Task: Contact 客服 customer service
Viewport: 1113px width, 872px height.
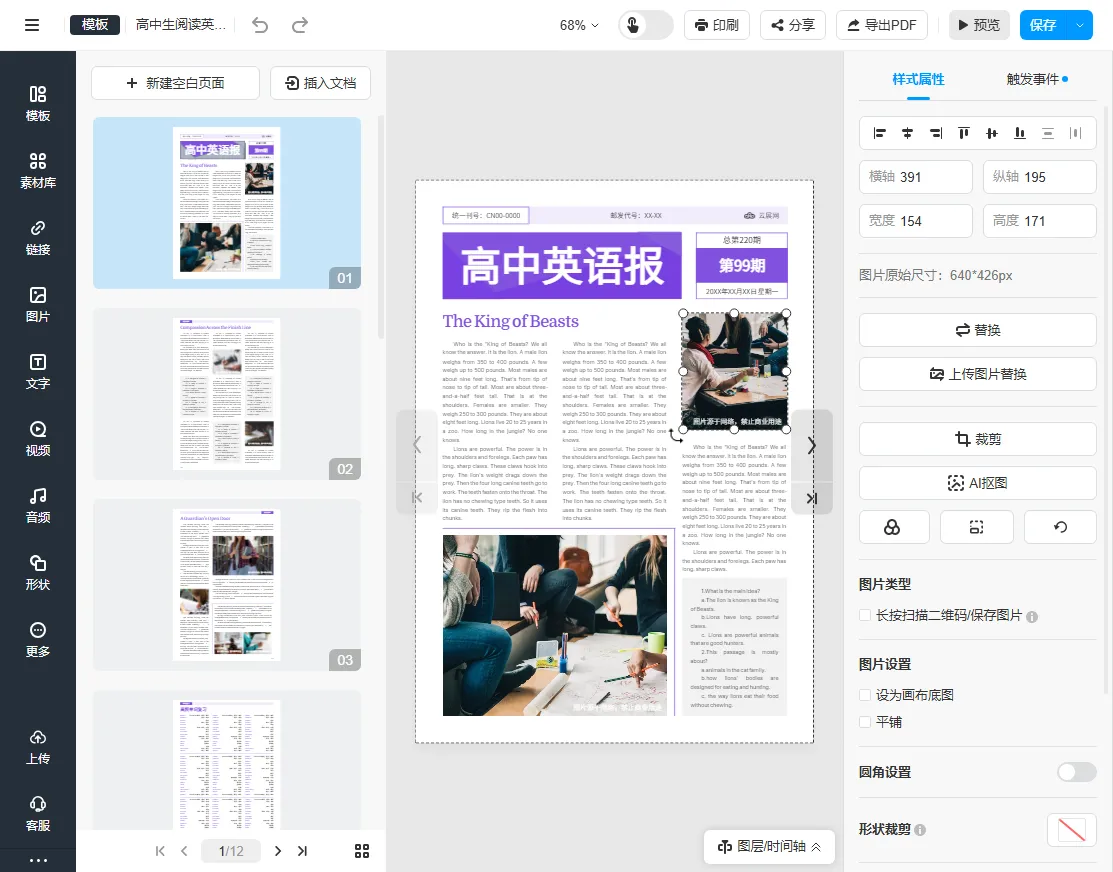Action: 38,814
